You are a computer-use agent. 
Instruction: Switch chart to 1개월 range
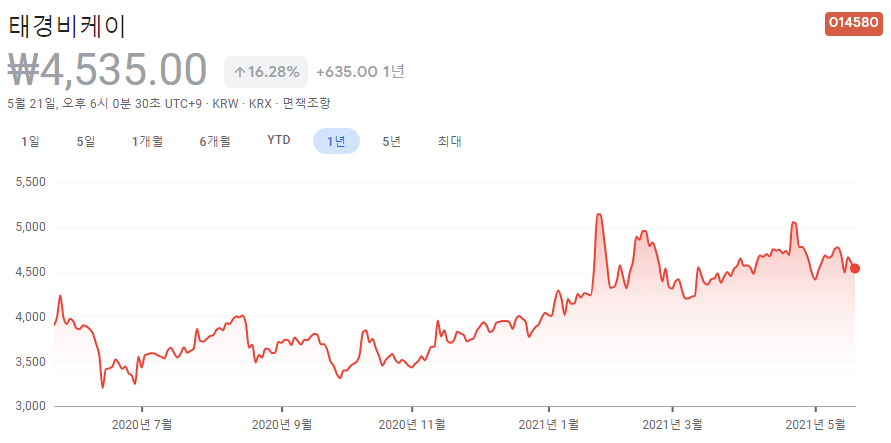pyautogui.click(x=147, y=141)
